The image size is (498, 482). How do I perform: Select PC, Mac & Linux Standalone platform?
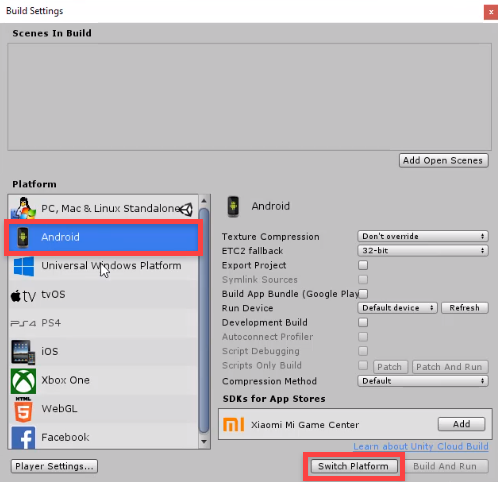coord(103,208)
